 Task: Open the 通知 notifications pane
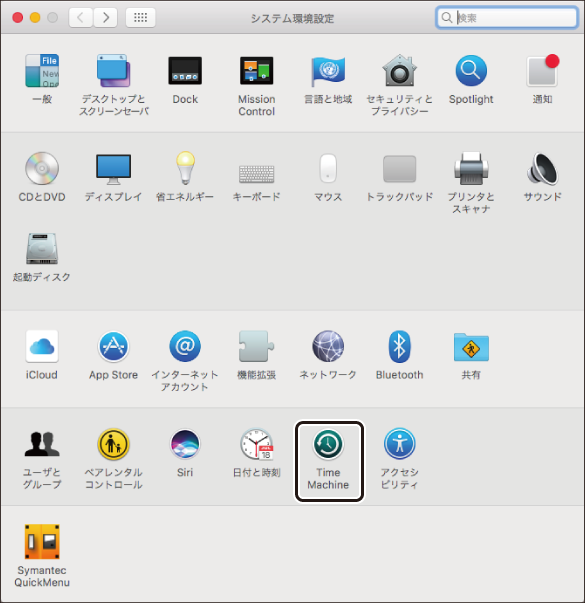pos(542,70)
